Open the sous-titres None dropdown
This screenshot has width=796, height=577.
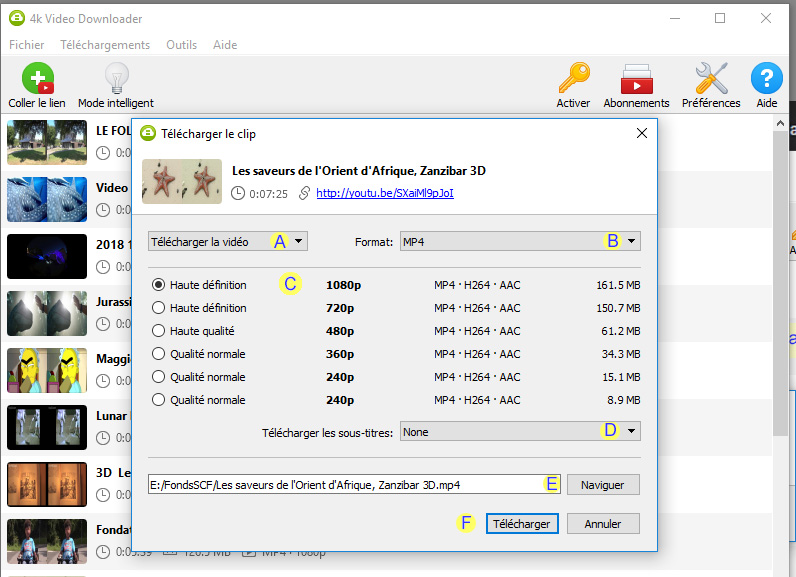pyautogui.click(x=519, y=432)
